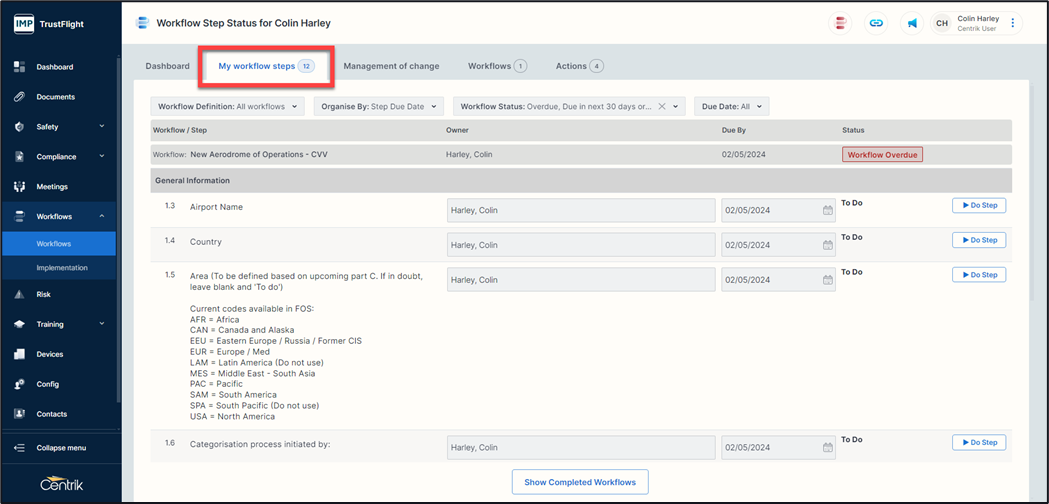Click Show Completed Workflows button

[x=580, y=482]
